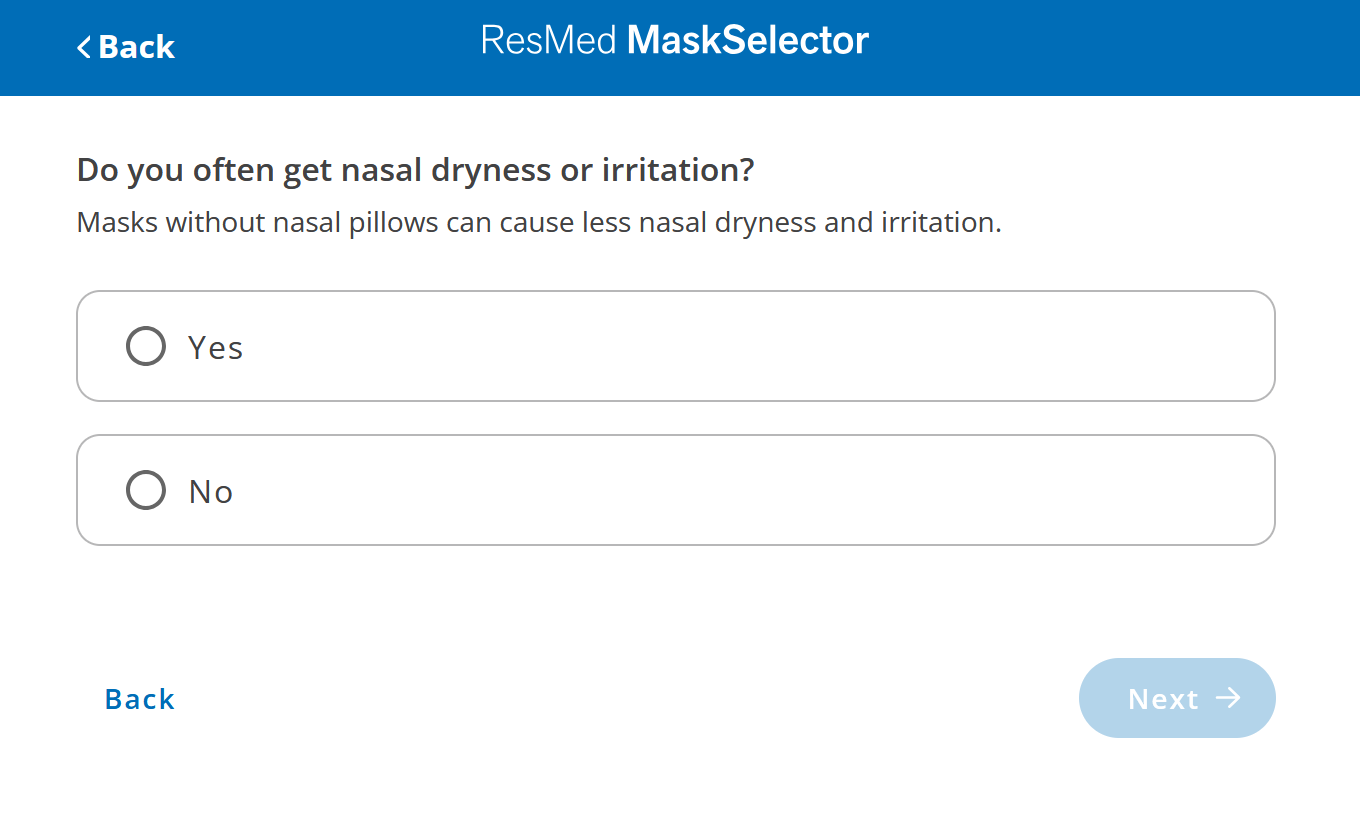Click the MaskSelector wordmark in the blue header
Screen dimensions: 1360x826
748,39
